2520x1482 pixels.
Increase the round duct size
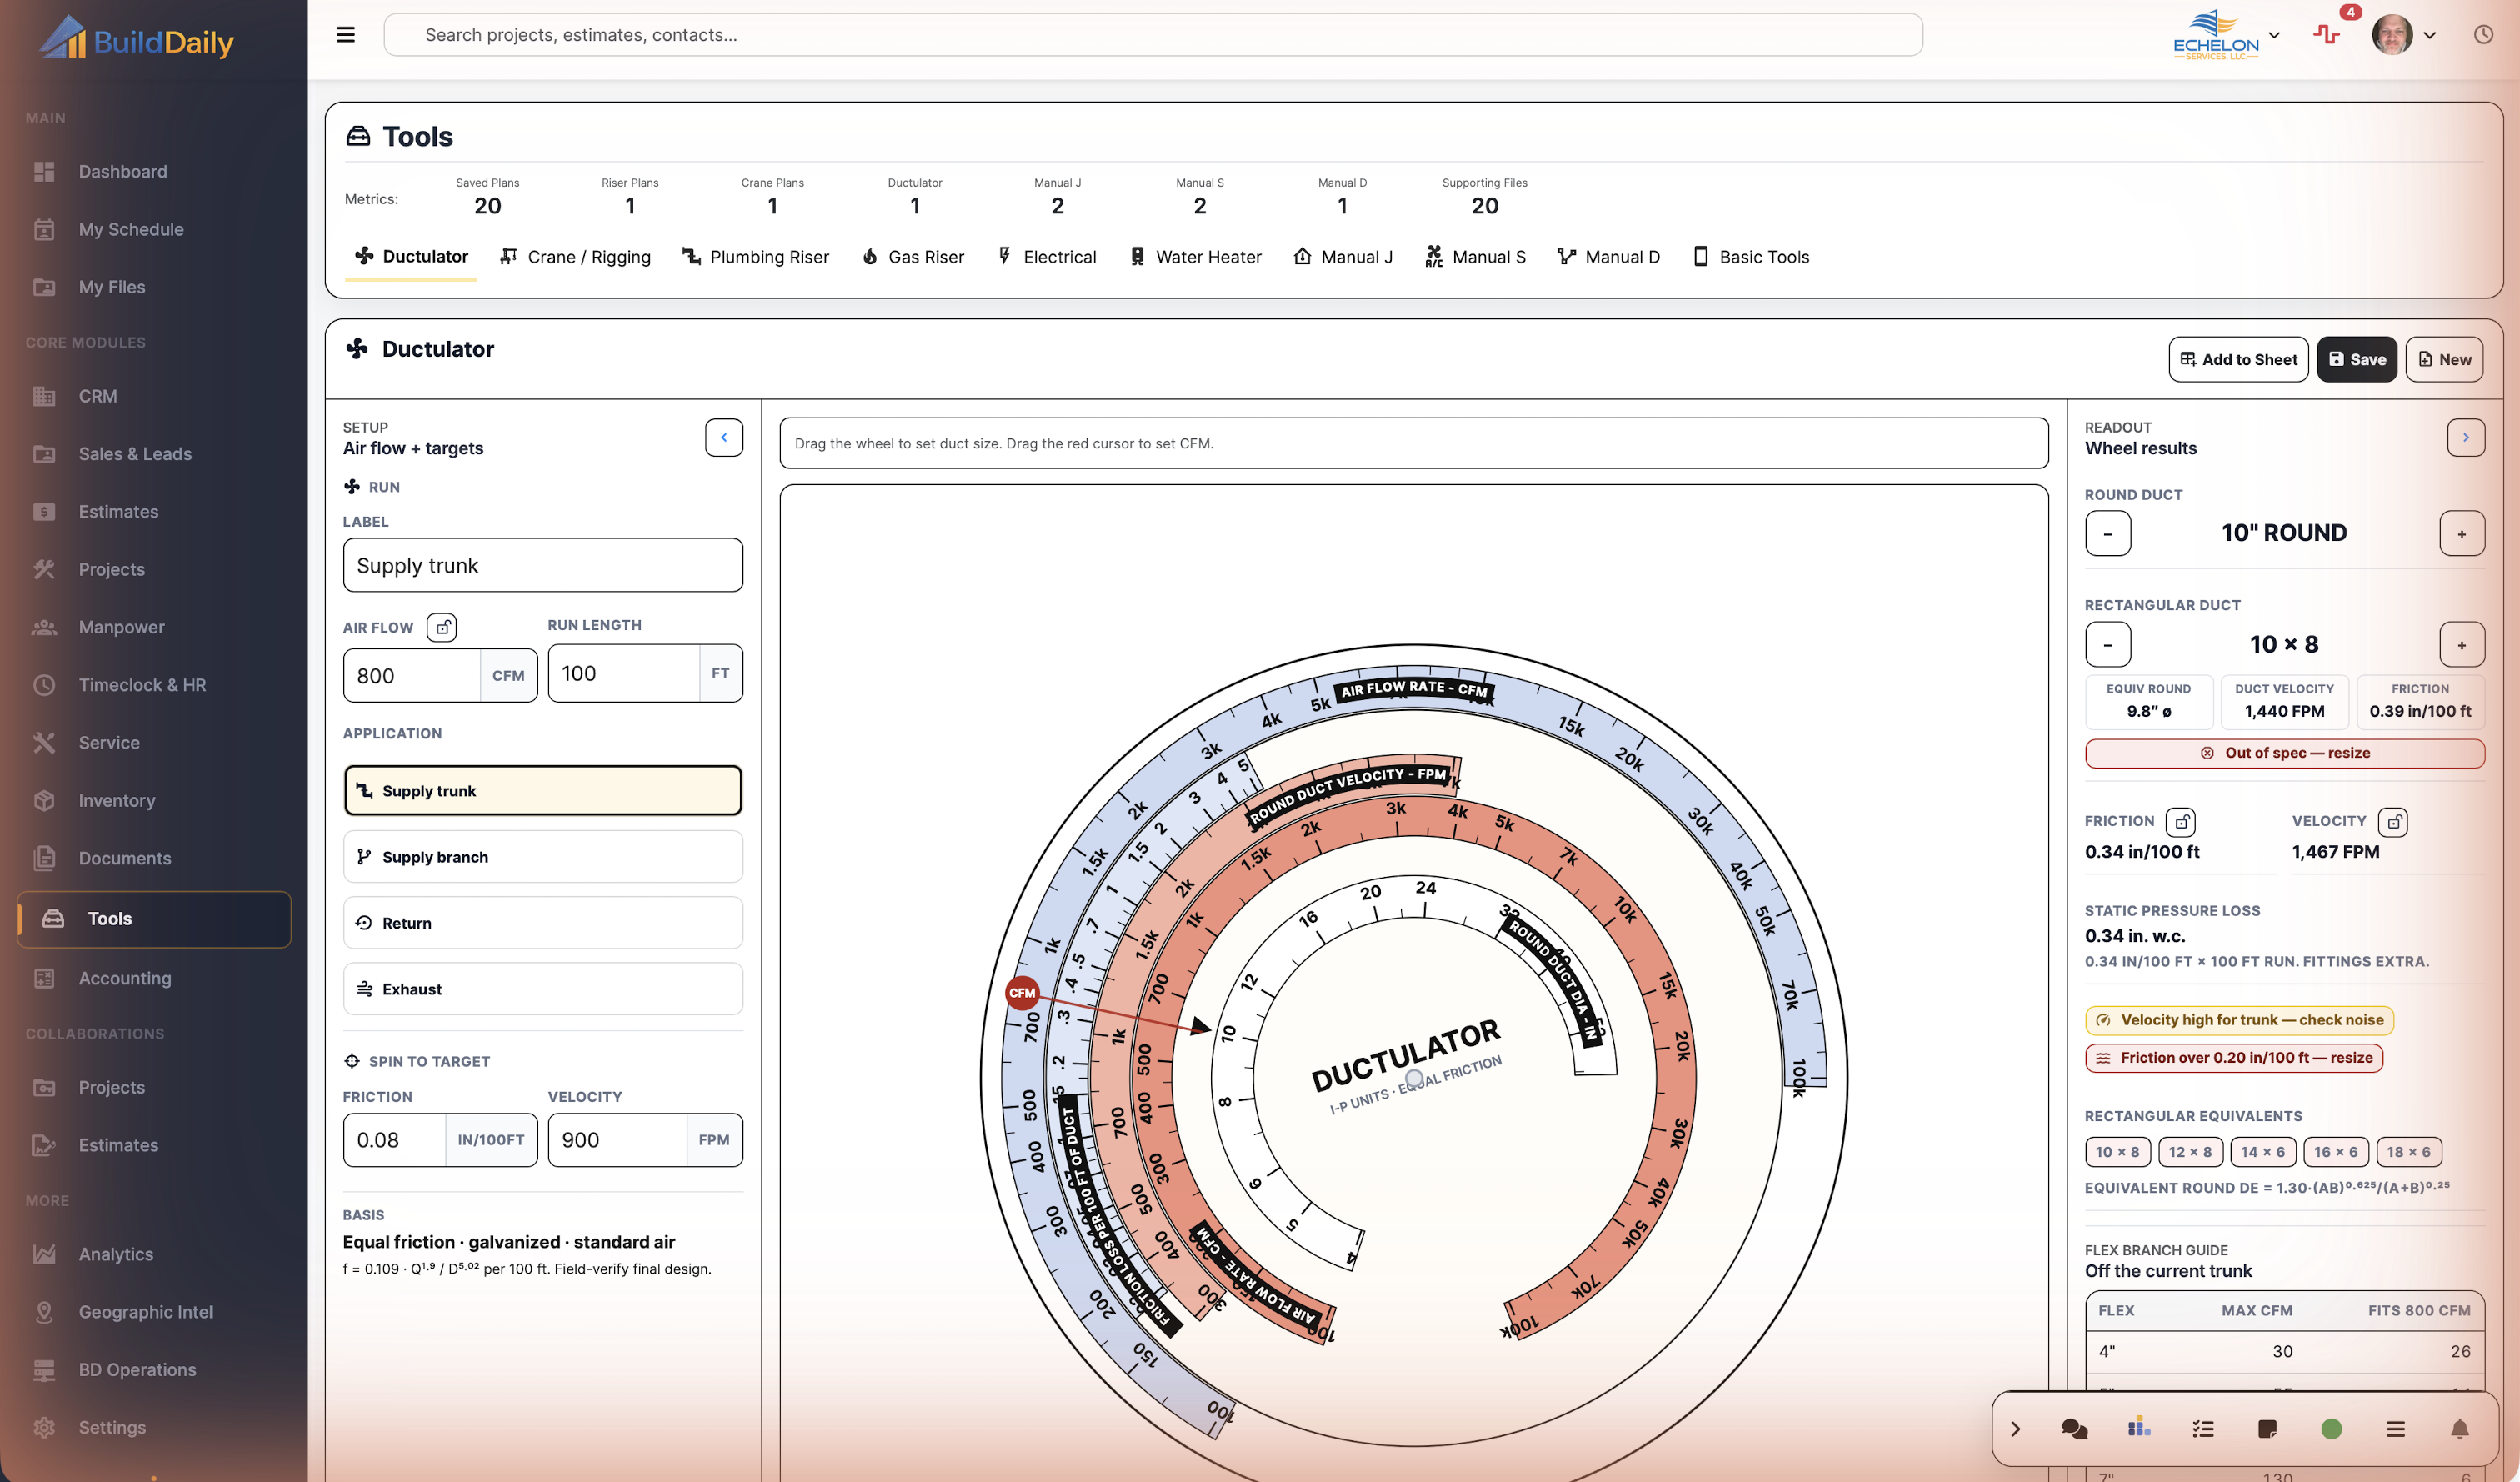(2461, 533)
